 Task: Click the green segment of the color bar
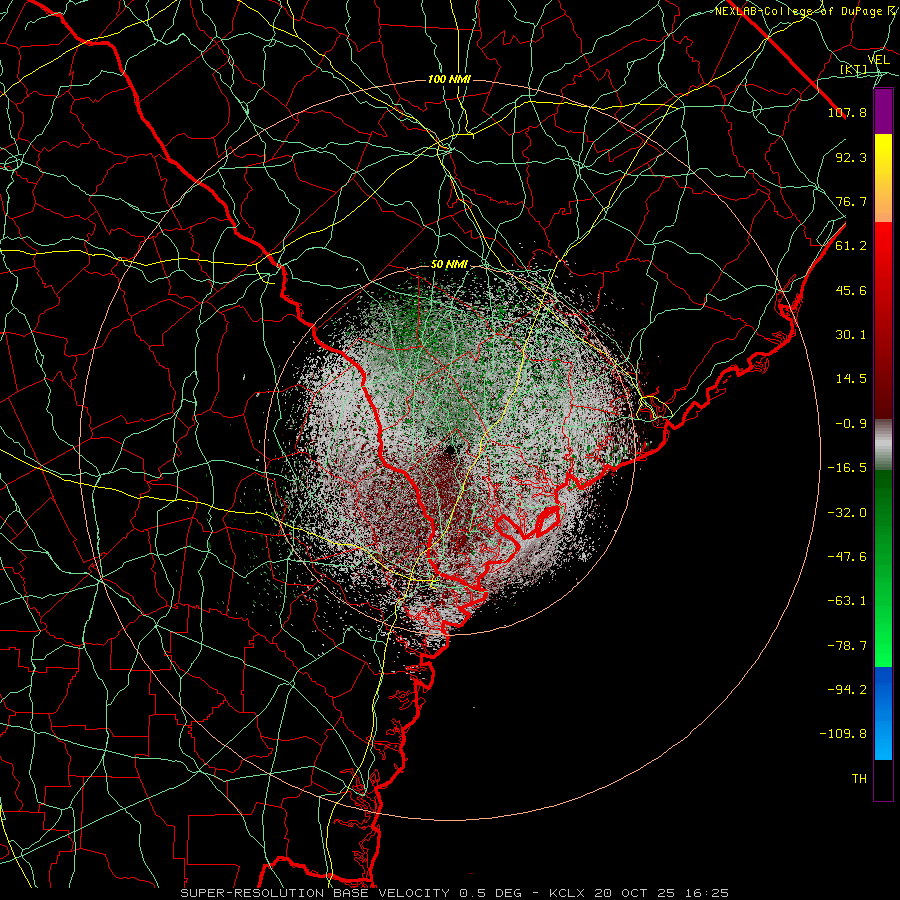coord(883,569)
